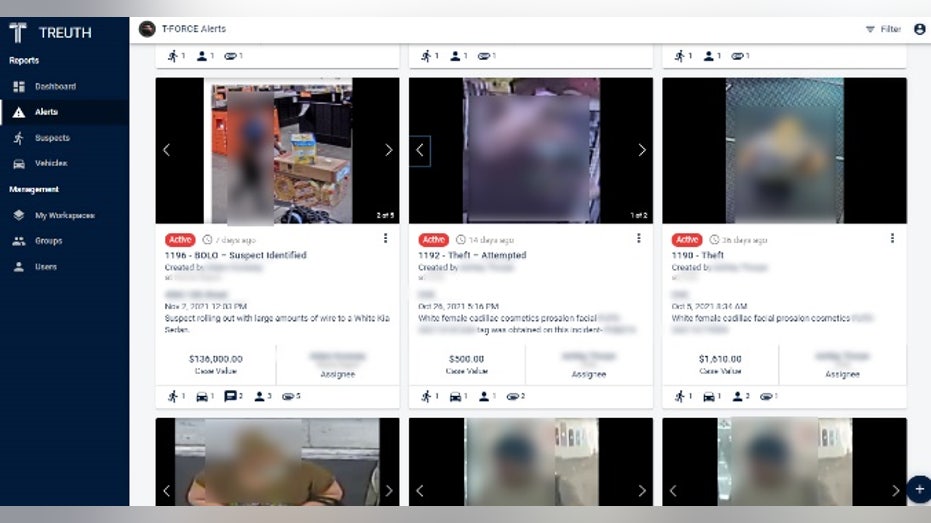Click views eye icon on alert 1192
Viewport: 931px width, 523px height.
click(x=515, y=397)
